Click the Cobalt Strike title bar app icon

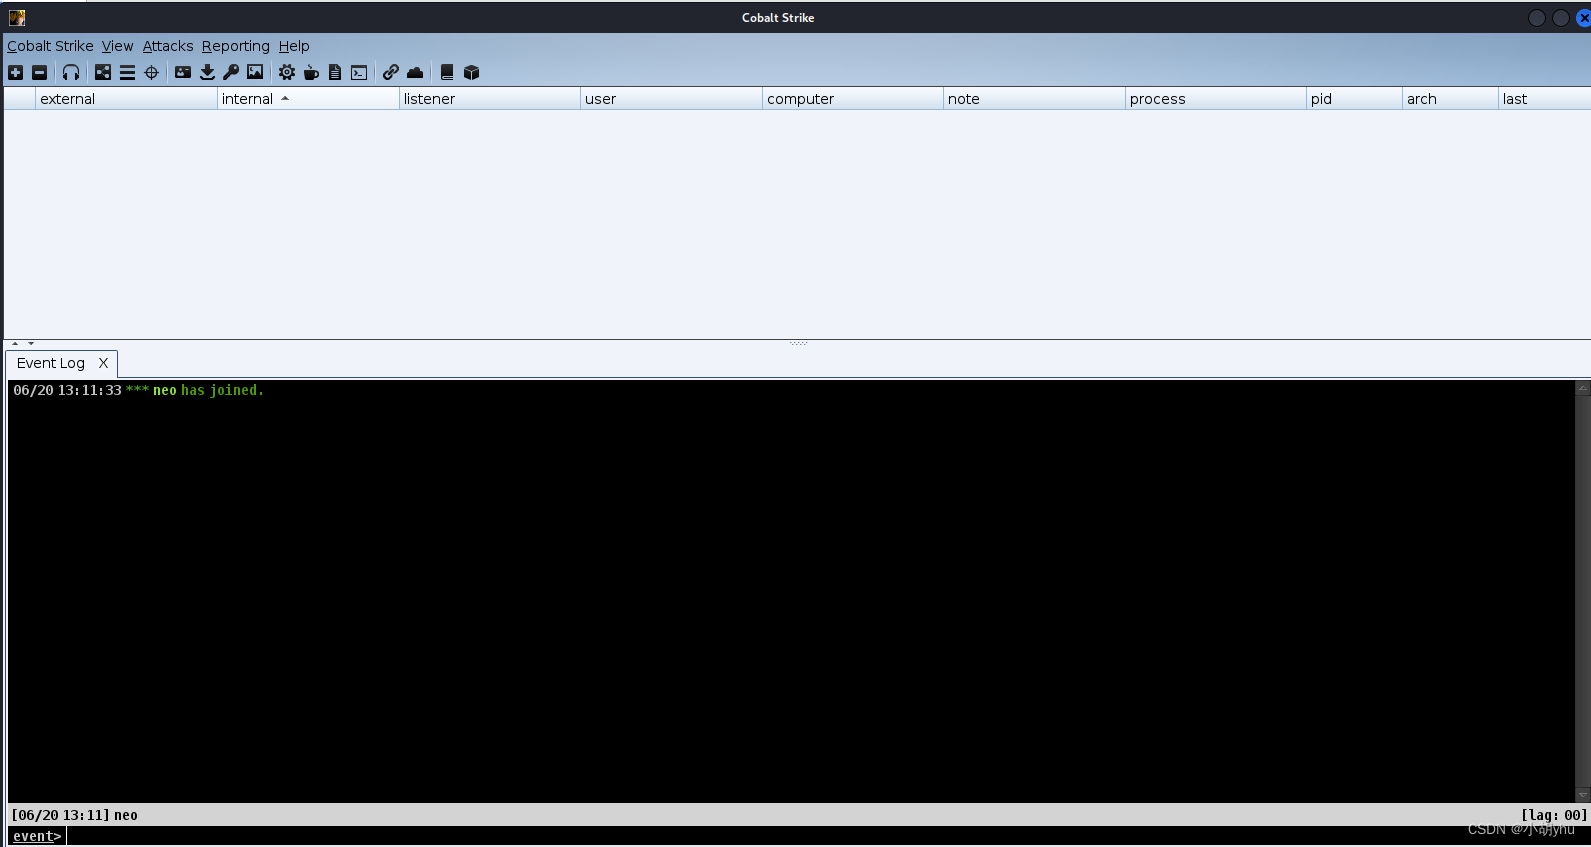pos(17,17)
